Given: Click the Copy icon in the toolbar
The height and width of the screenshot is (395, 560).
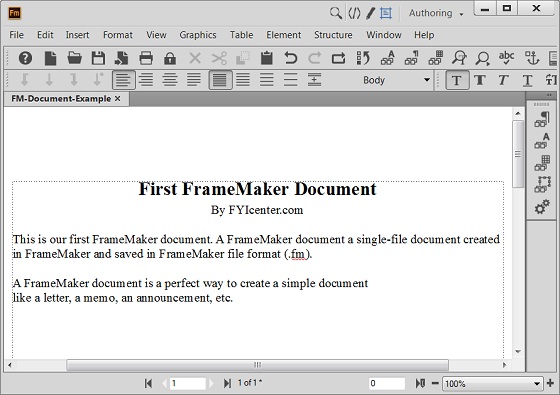Looking at the screenshot, I should pos(243,58).
